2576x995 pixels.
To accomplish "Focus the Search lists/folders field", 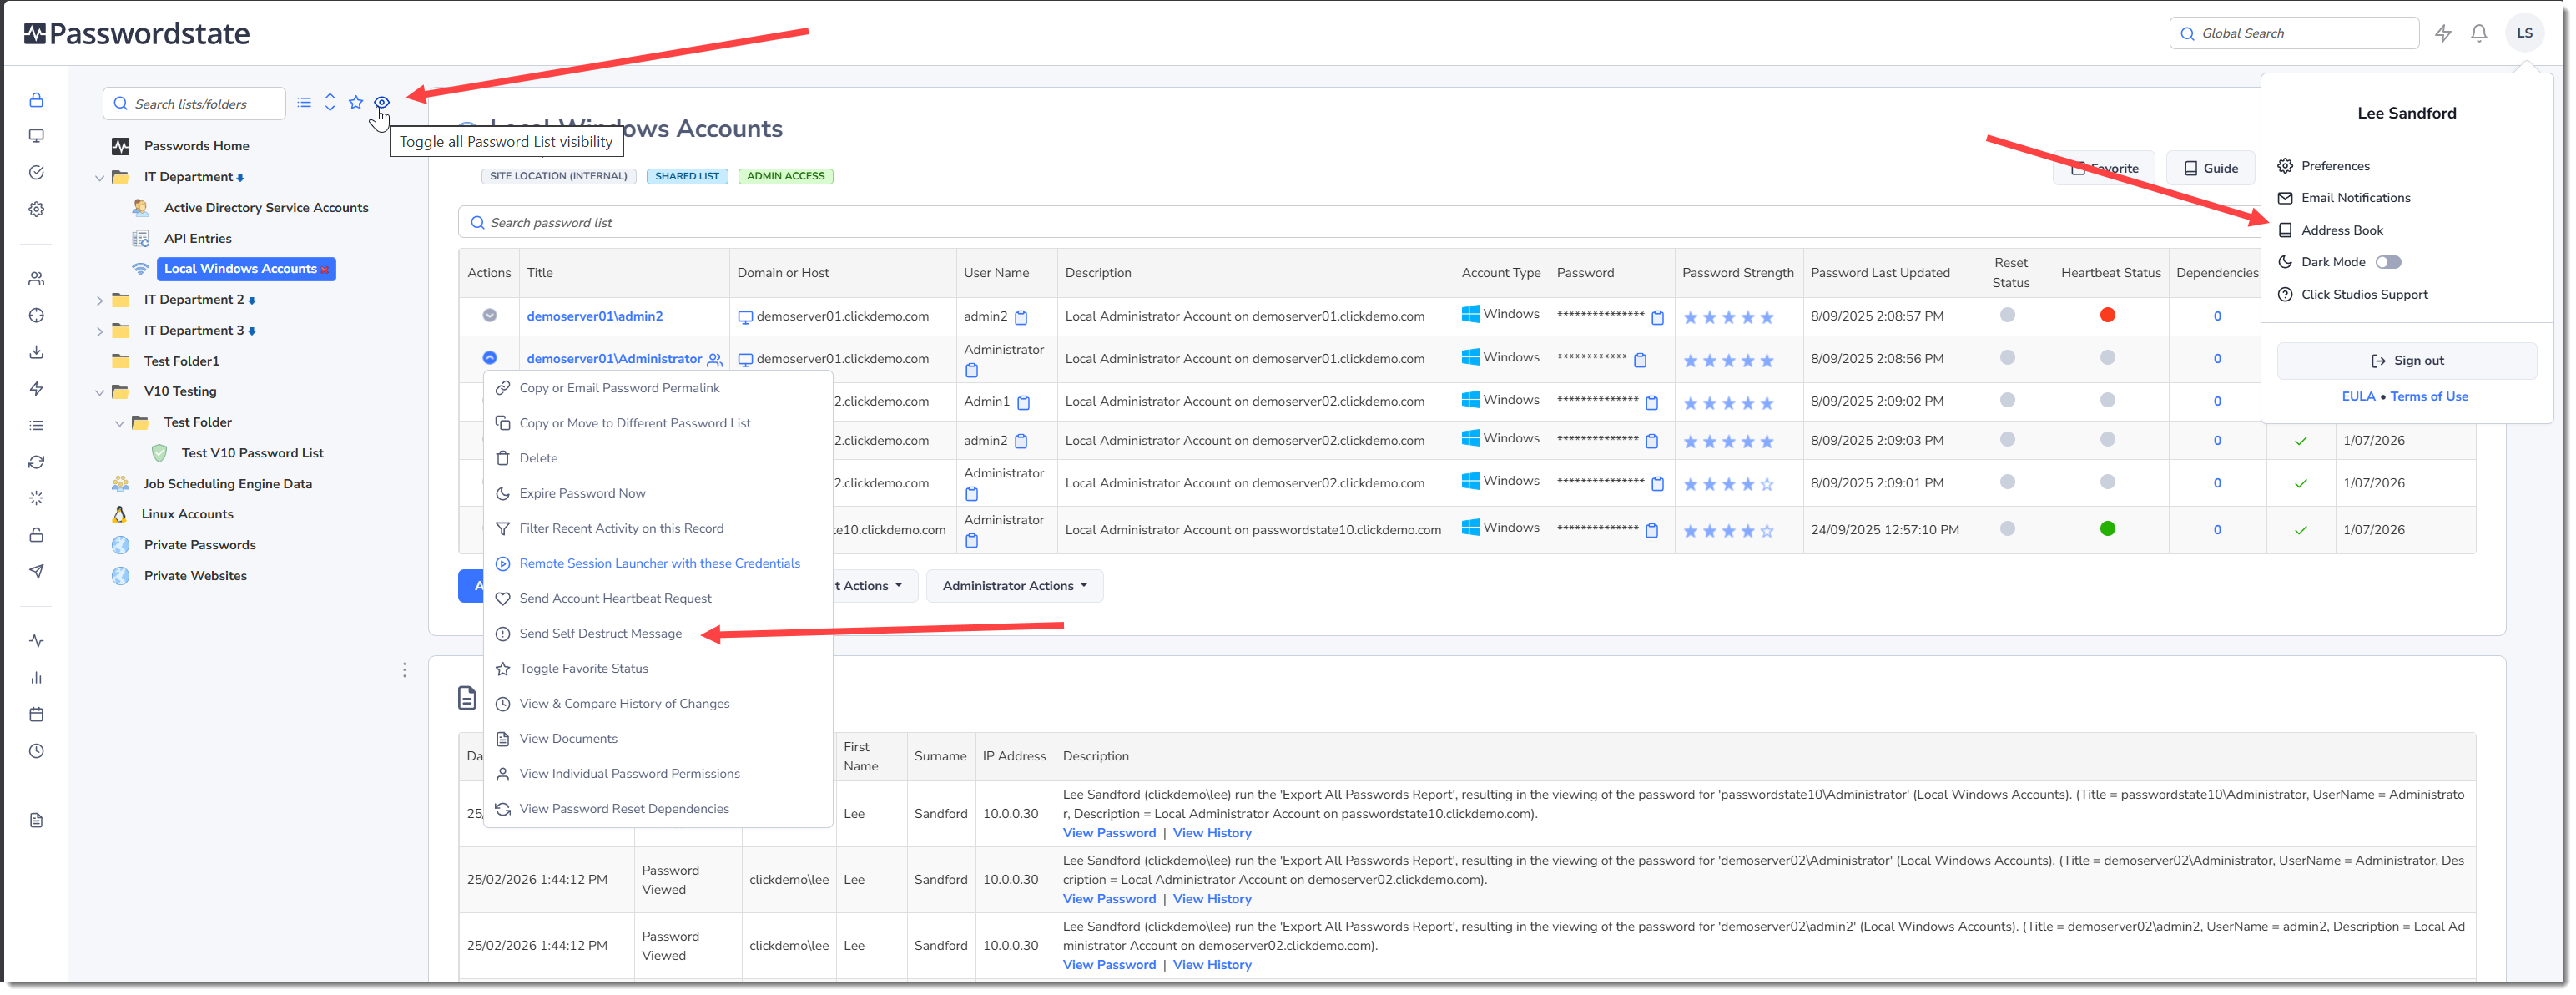I will coord(193,103).
